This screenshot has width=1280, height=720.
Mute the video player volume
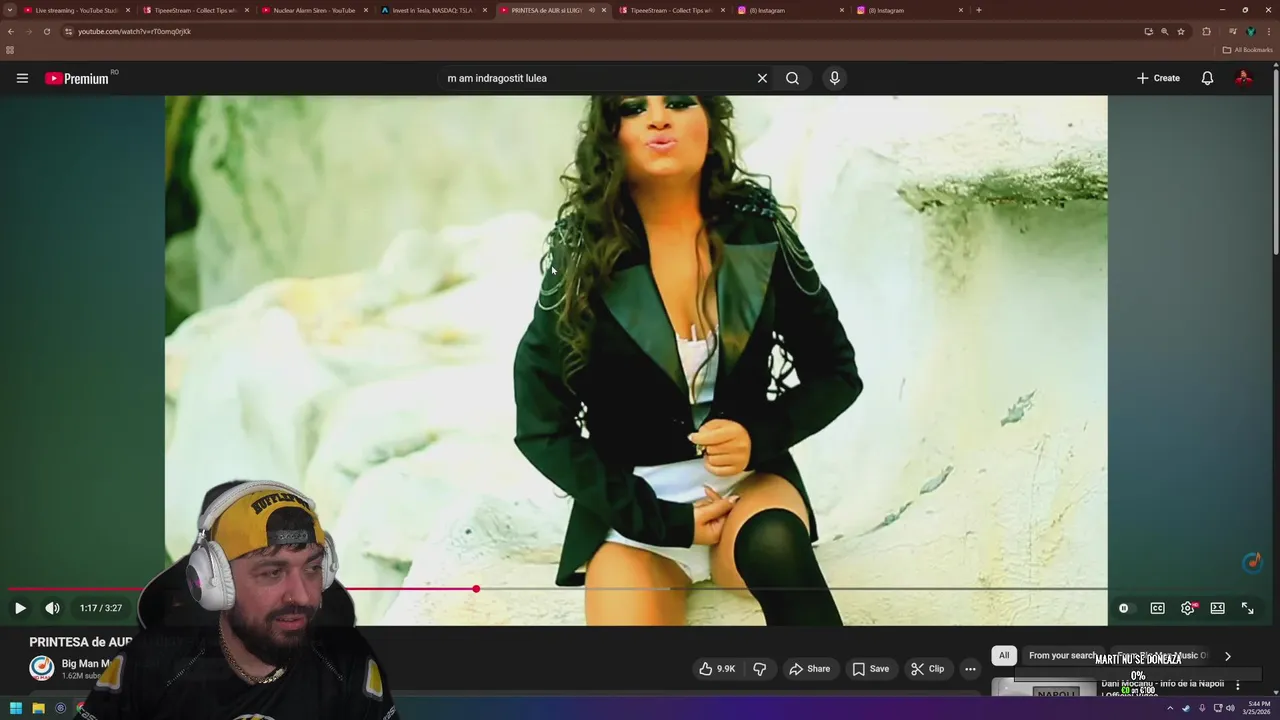point(52,608)
